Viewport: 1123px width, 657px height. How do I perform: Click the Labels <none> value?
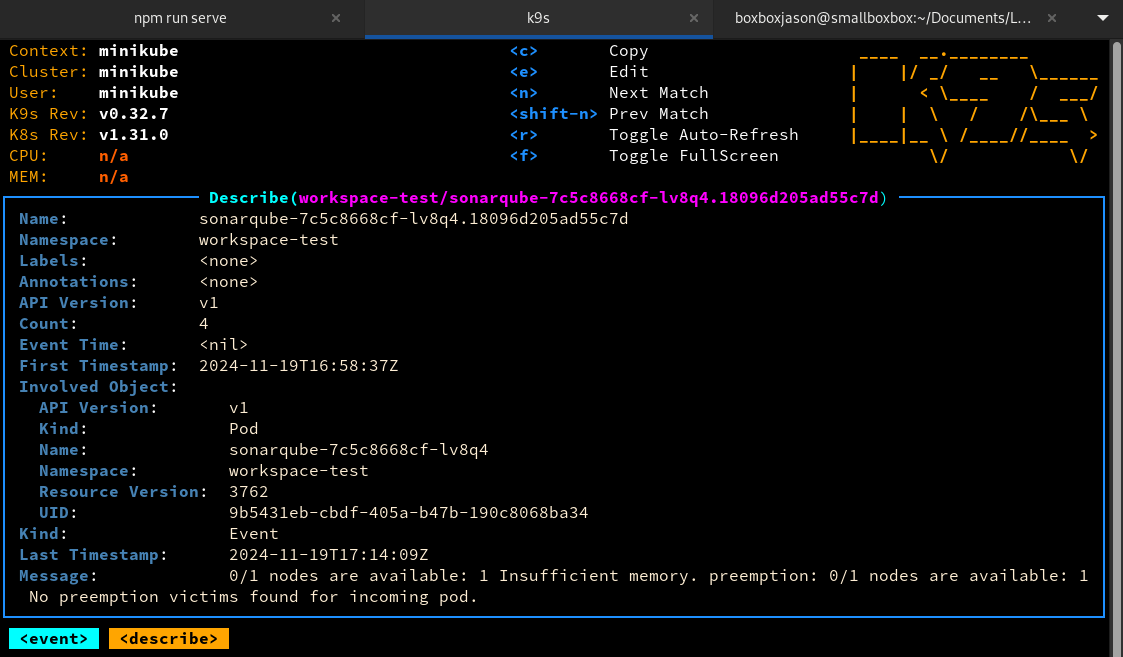coord(228,260)
